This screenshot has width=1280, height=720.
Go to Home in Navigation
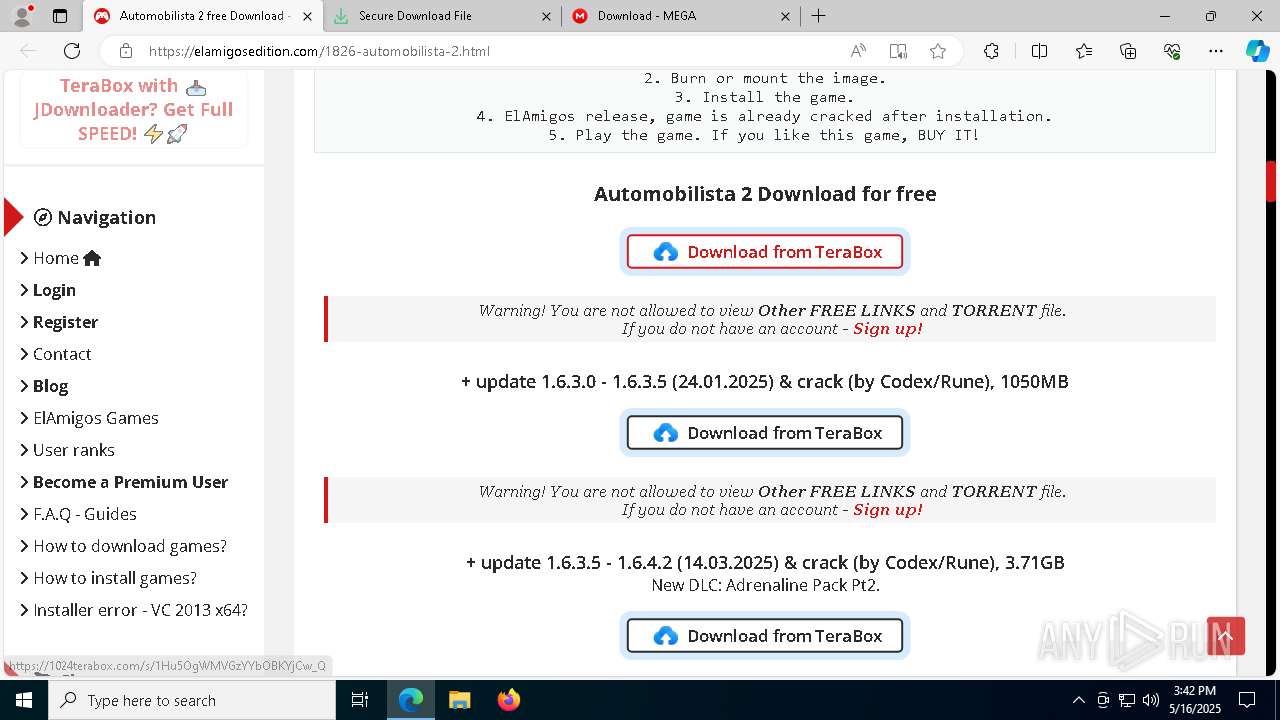tap(67, 258)
